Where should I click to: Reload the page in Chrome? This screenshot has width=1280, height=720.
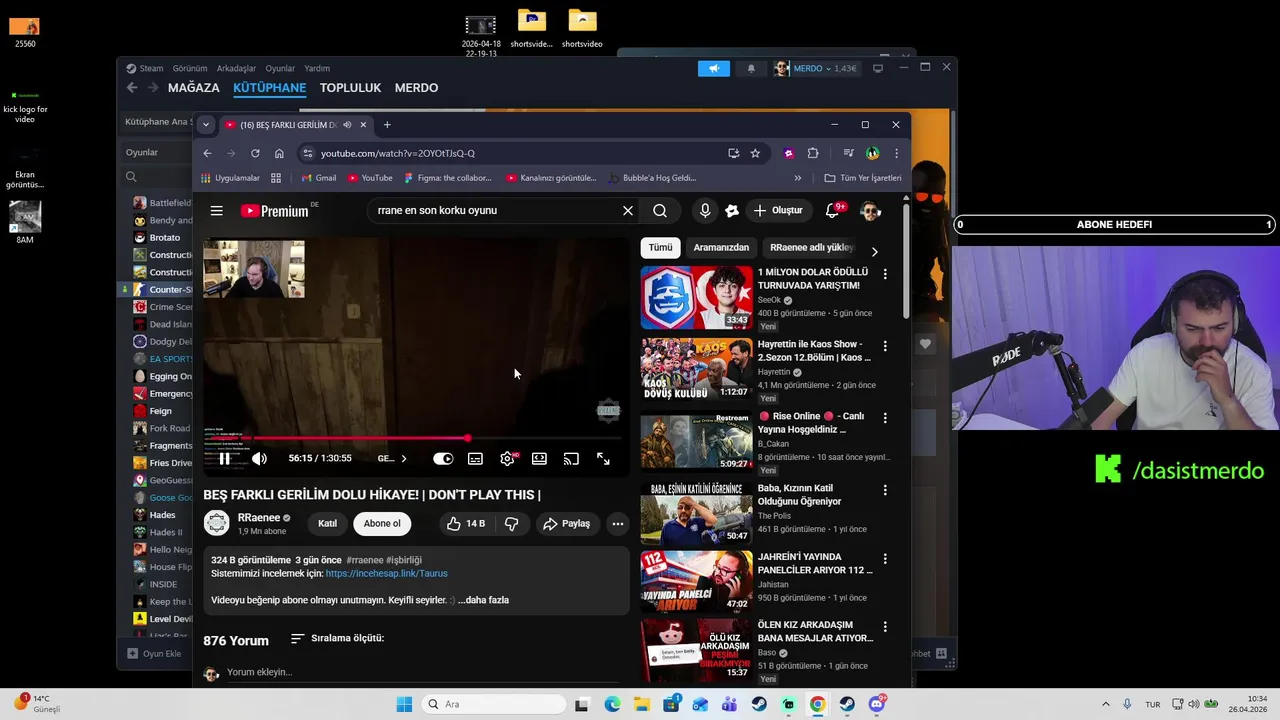click(255, 153)
